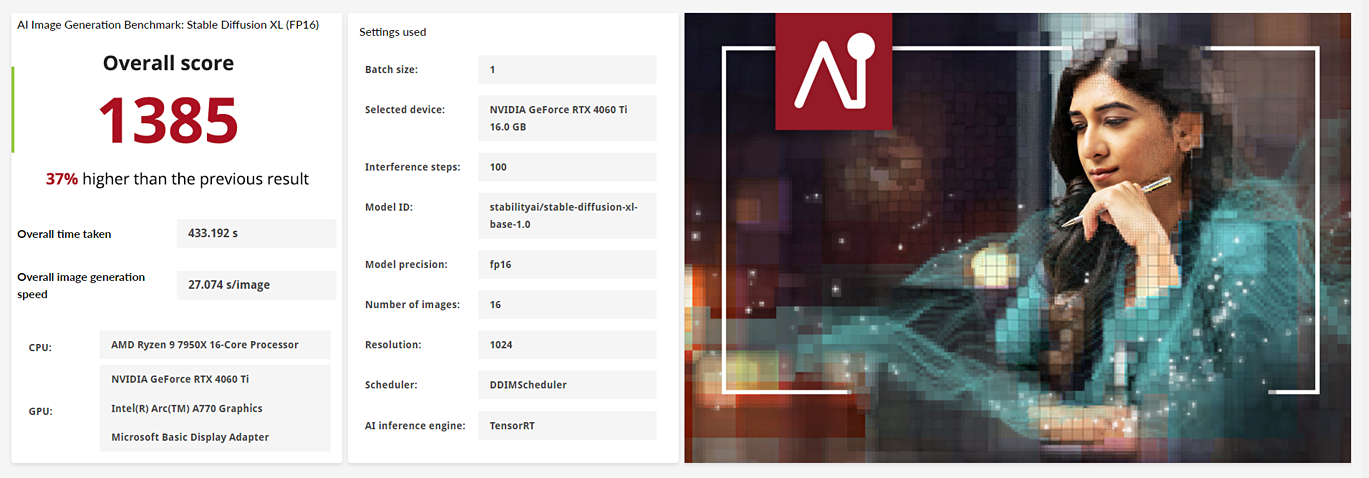Click the Model precision fp16 field
This screenshot has width=1369, height=478.
(567, 264)
